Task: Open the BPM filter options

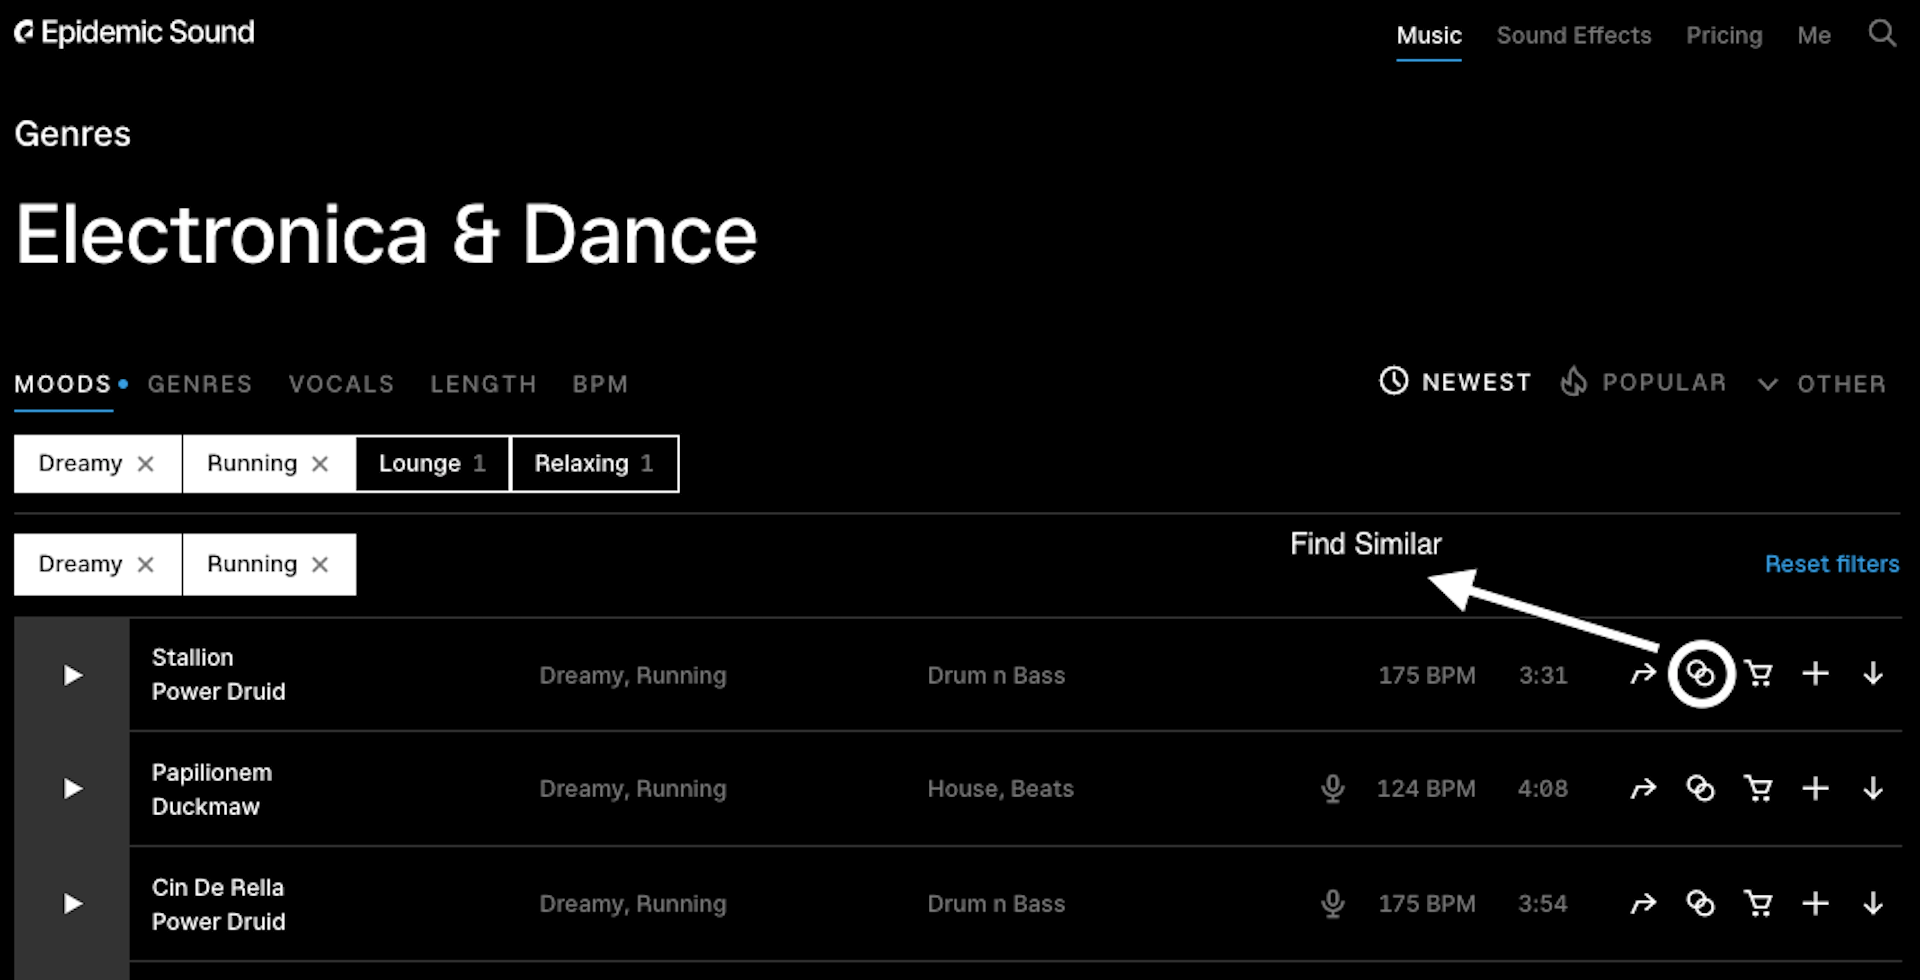Action: (600, 384)
